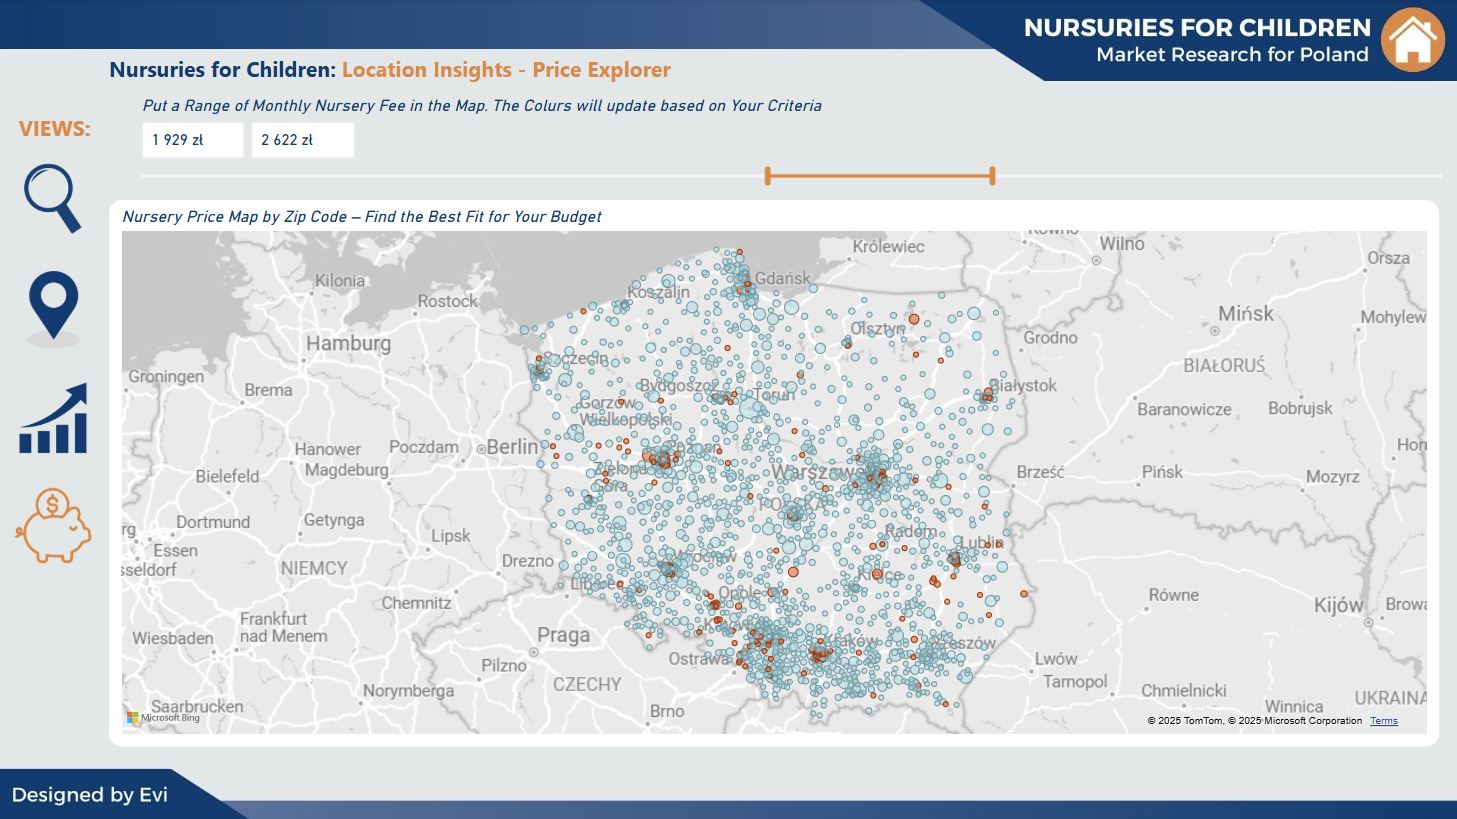Click the orange selected range bar of slider

click(880, 176)
